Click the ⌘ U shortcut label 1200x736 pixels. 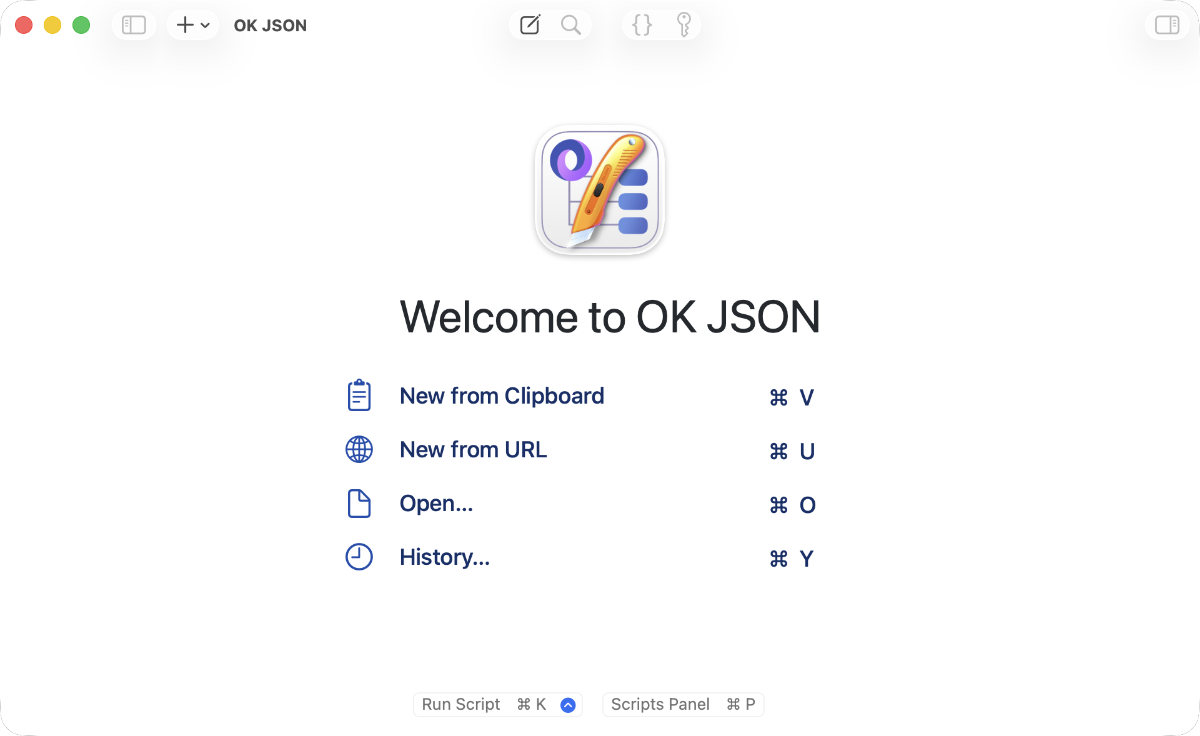(x=792, y=452)
